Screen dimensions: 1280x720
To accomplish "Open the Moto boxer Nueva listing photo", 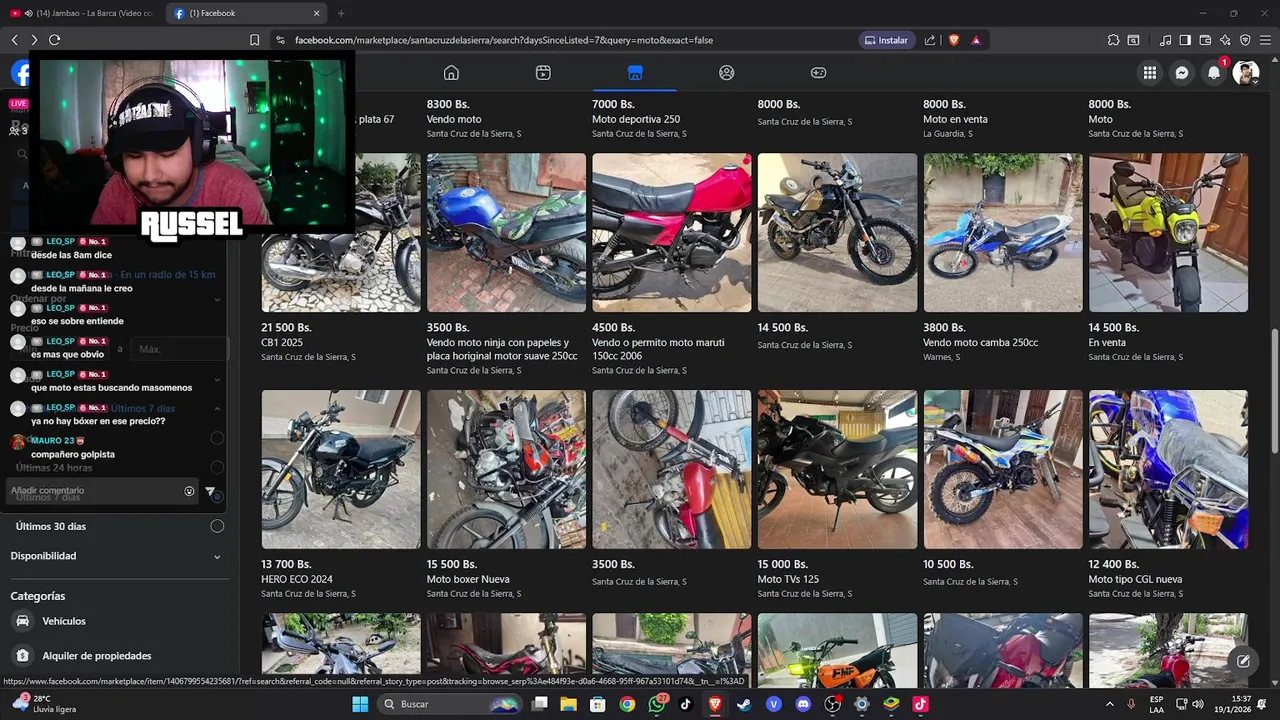I will click(506, 469).
